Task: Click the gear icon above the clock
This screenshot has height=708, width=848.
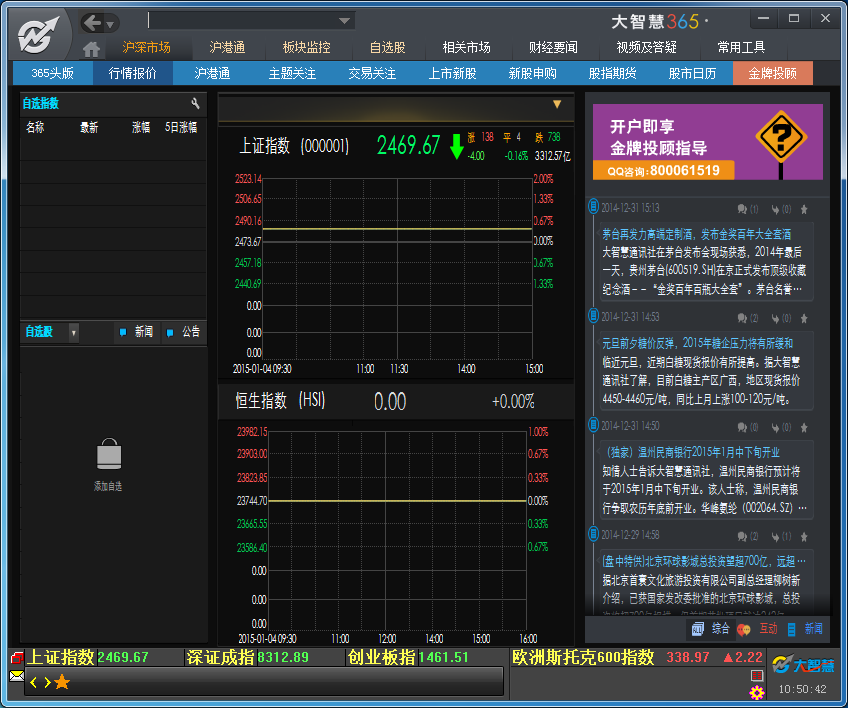Action: pos(757,692)
